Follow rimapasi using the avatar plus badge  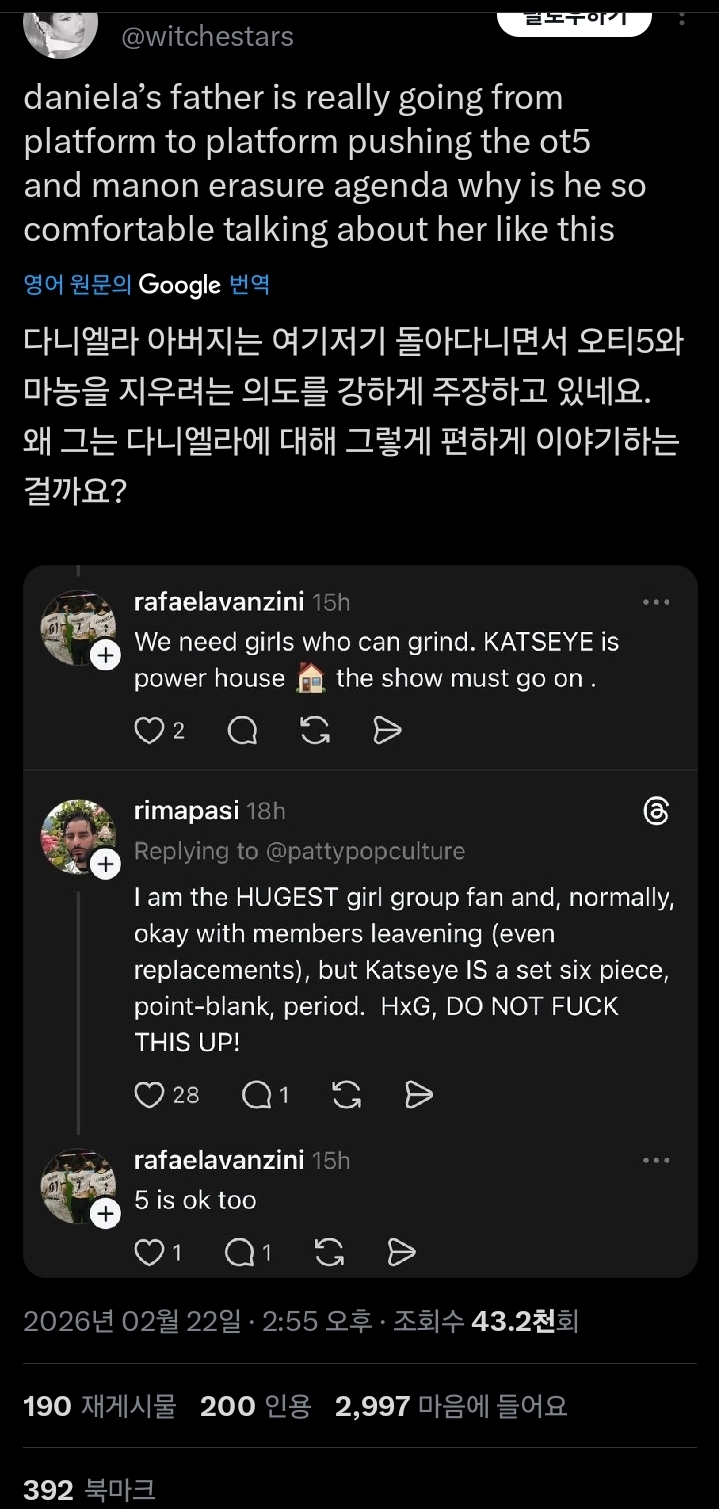[105, 864]
